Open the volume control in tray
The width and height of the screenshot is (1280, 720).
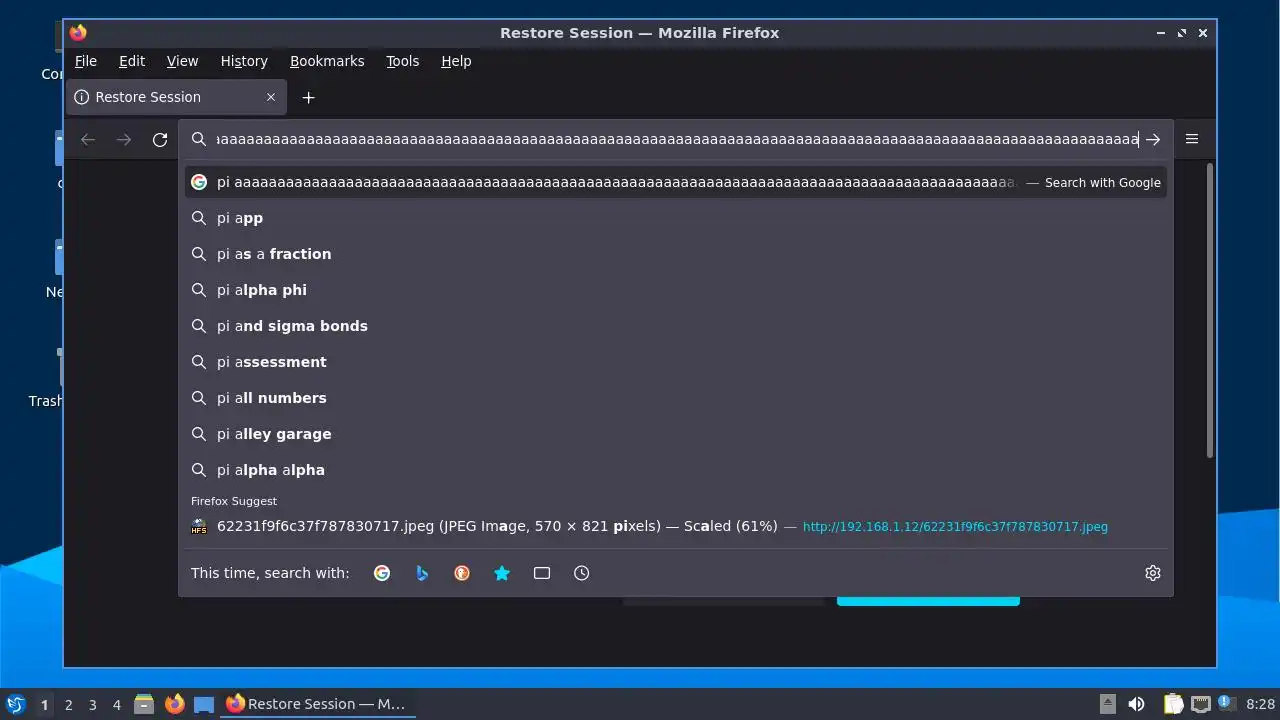click(1136, 704)
